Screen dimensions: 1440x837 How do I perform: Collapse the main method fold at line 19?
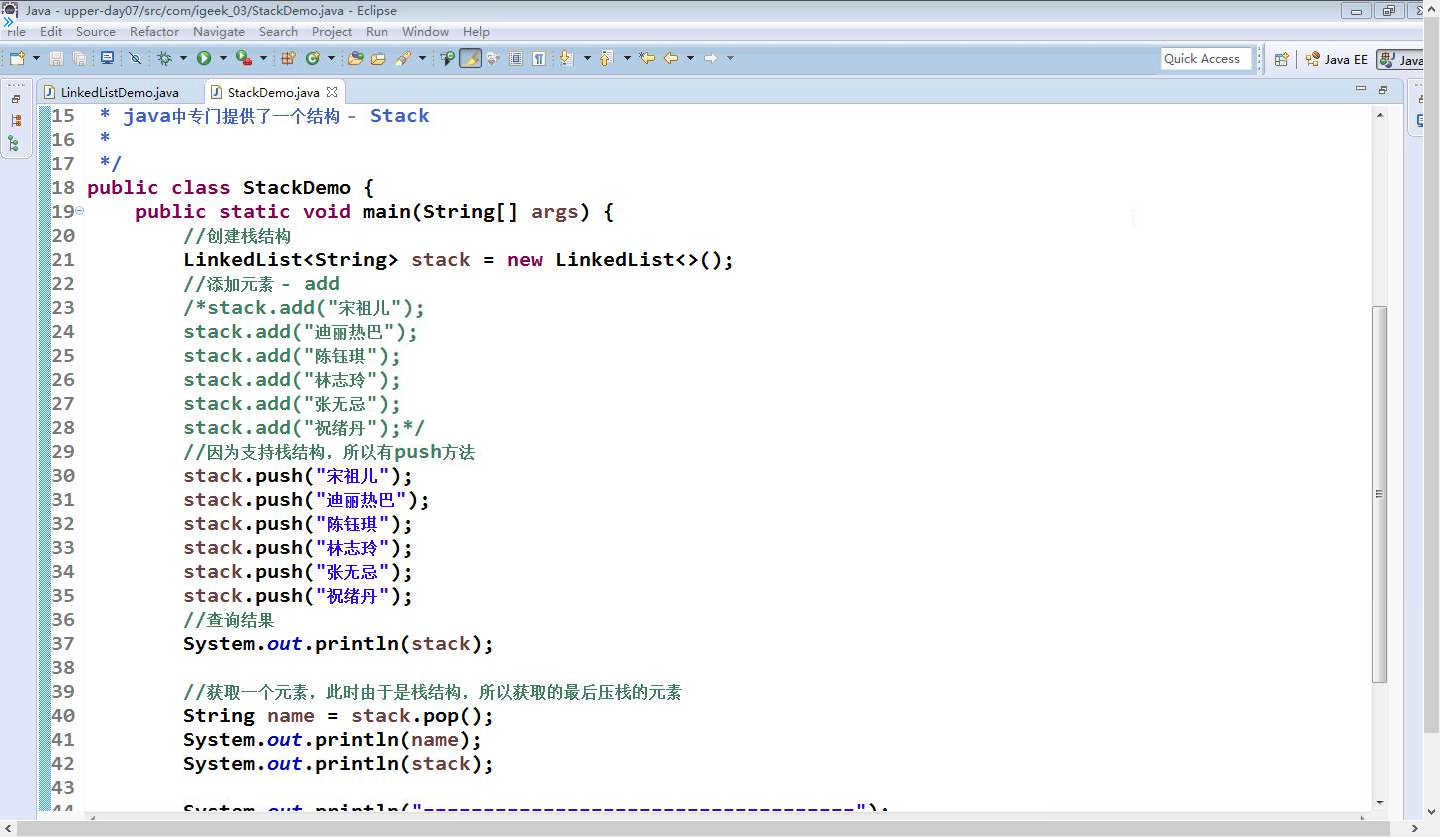point(79,211)
